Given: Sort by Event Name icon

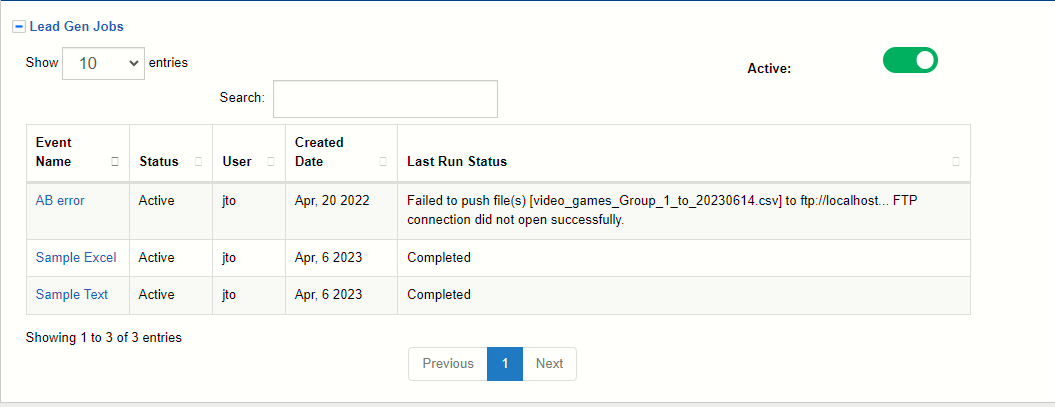Looking at the screenshot, I should point(115,162).
